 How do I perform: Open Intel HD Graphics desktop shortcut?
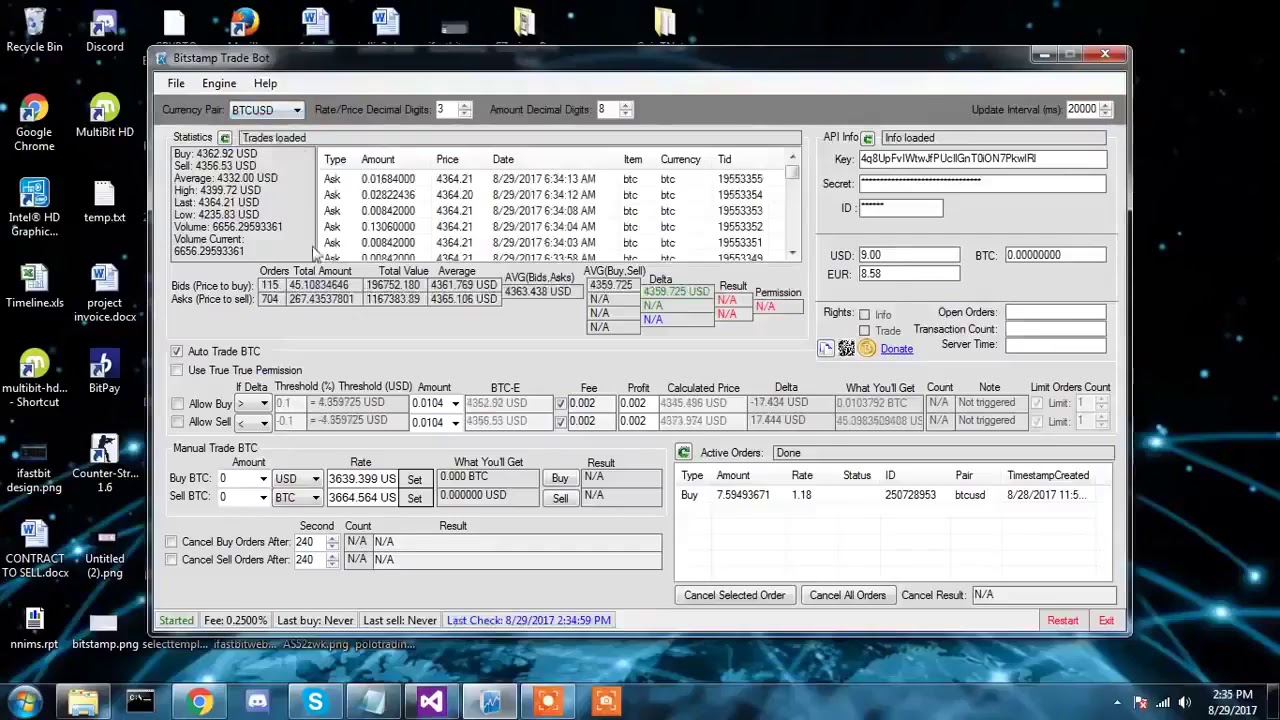point(34,208)
